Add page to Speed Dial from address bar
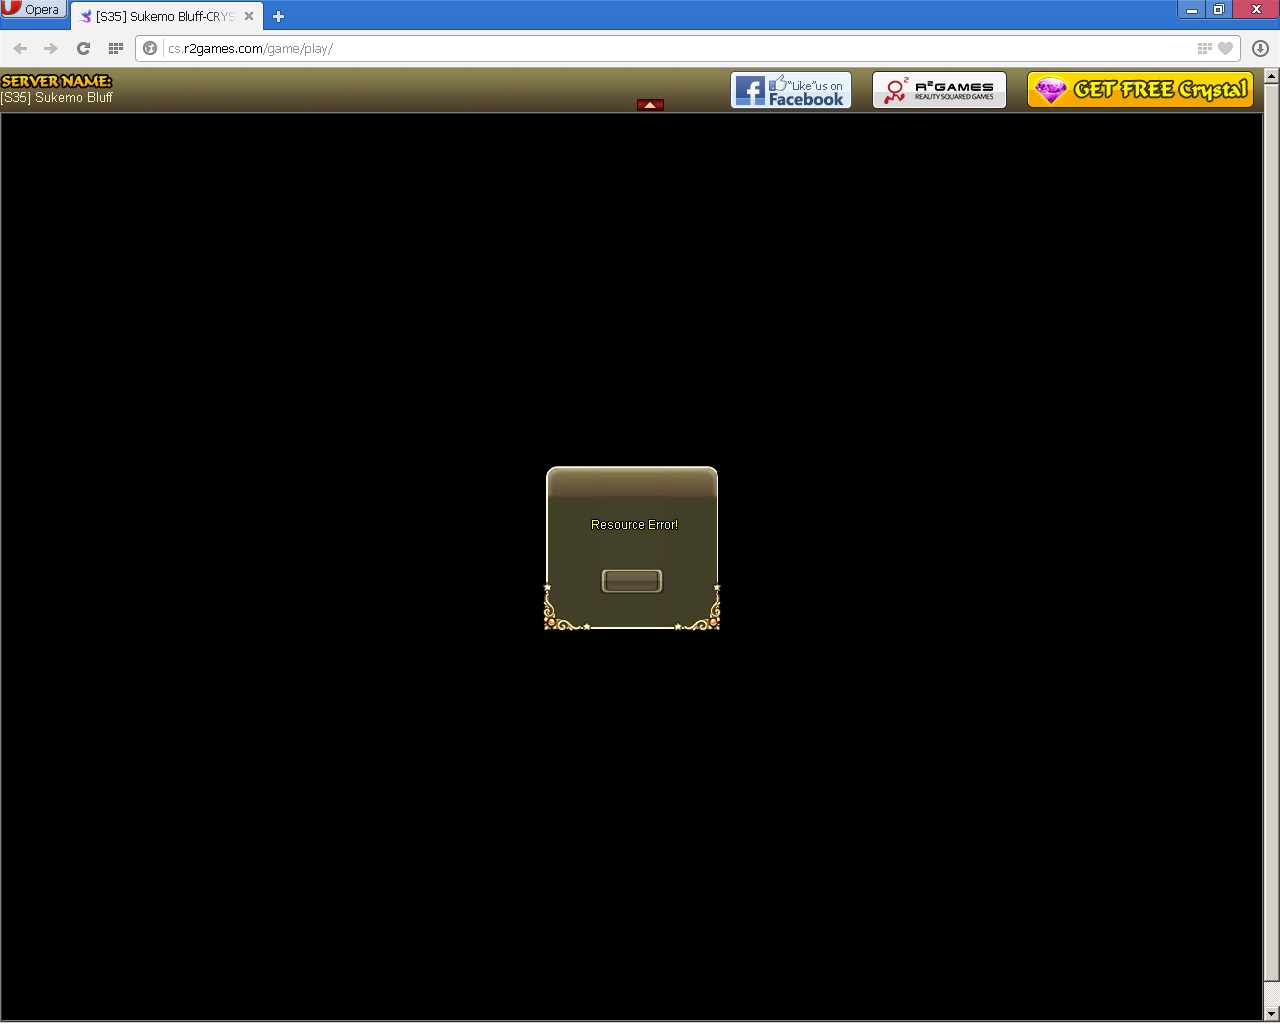The image size is (1280, 1024). (x=1204, y=48)
